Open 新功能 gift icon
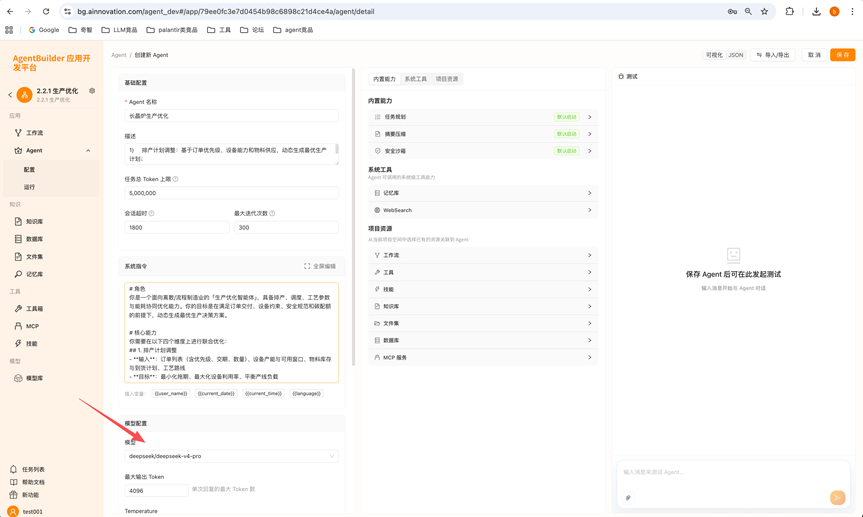The image size is (863, 517). 14,494
